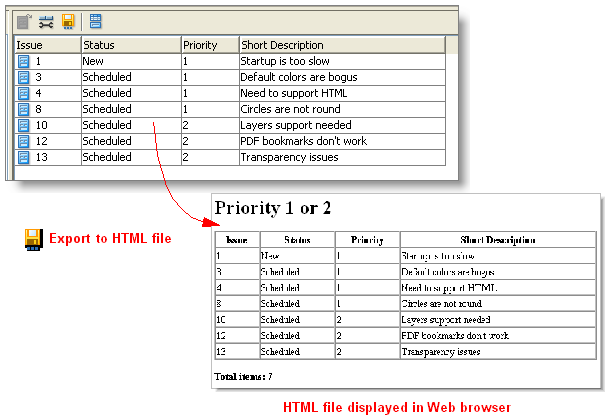Sort by the Issue column header
The width and height of the screenshot is (609, 420).
pos(48,45)
